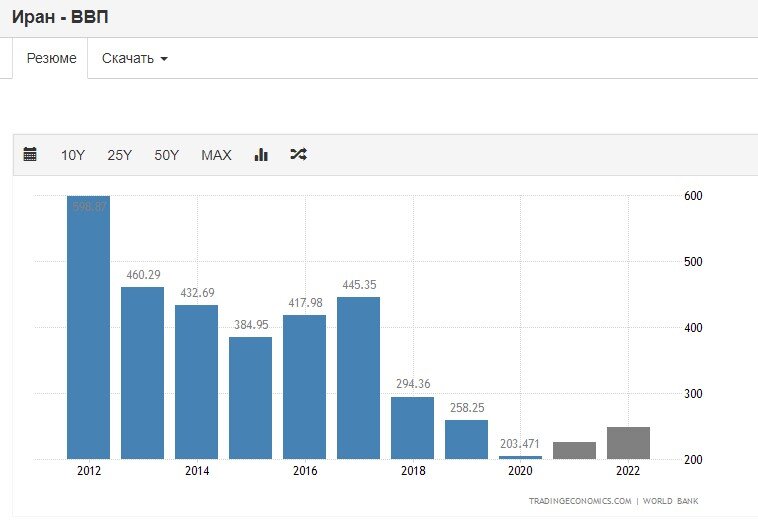Screen dimensions: 758x528
Task: Click the 300 axis value
Action: pos(693,394)
